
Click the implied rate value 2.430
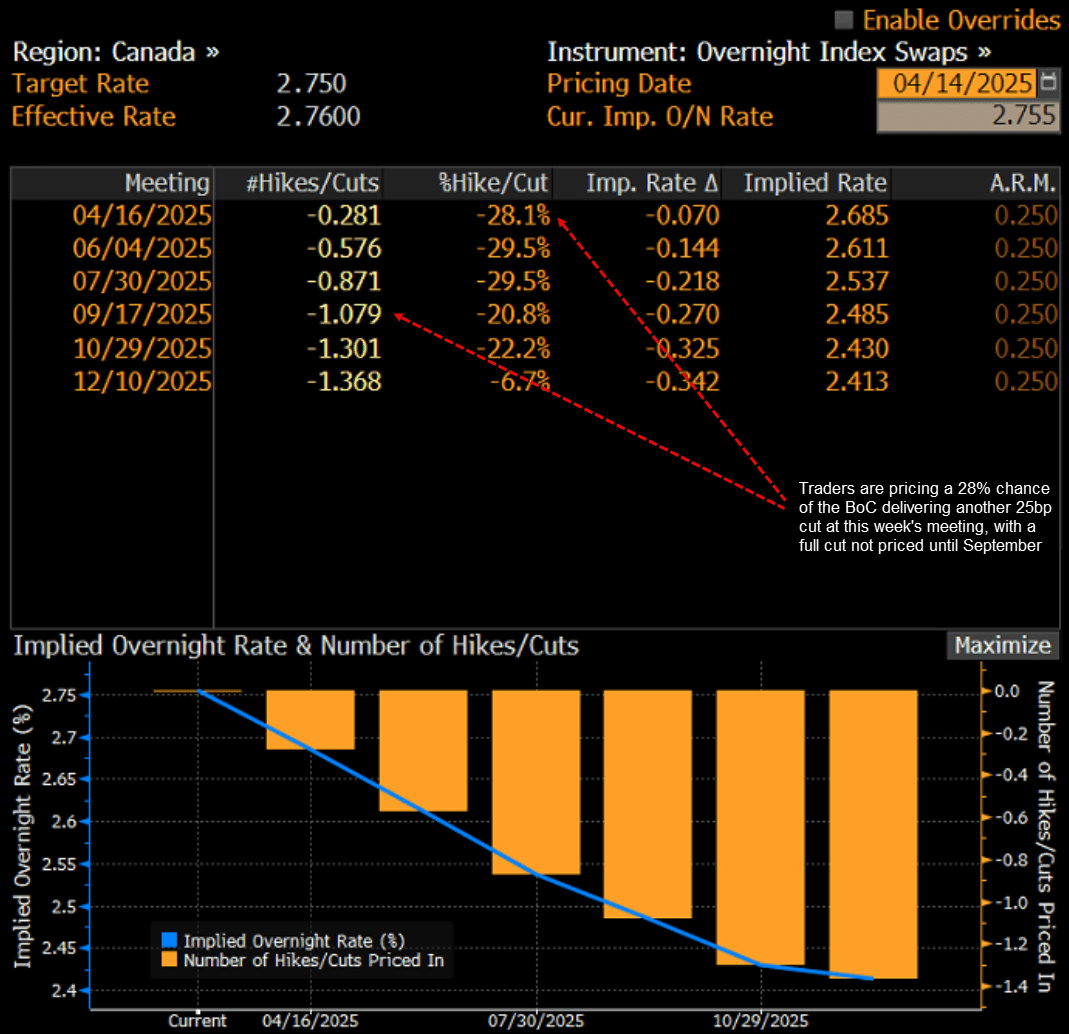point(857,348)
